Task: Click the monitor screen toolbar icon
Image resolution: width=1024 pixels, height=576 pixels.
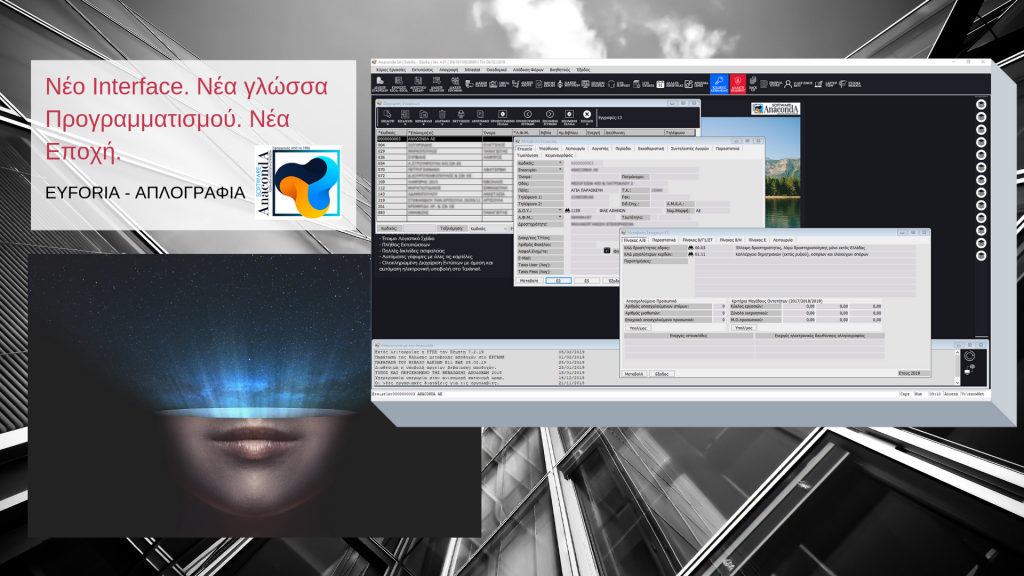Action: [585, 84]
